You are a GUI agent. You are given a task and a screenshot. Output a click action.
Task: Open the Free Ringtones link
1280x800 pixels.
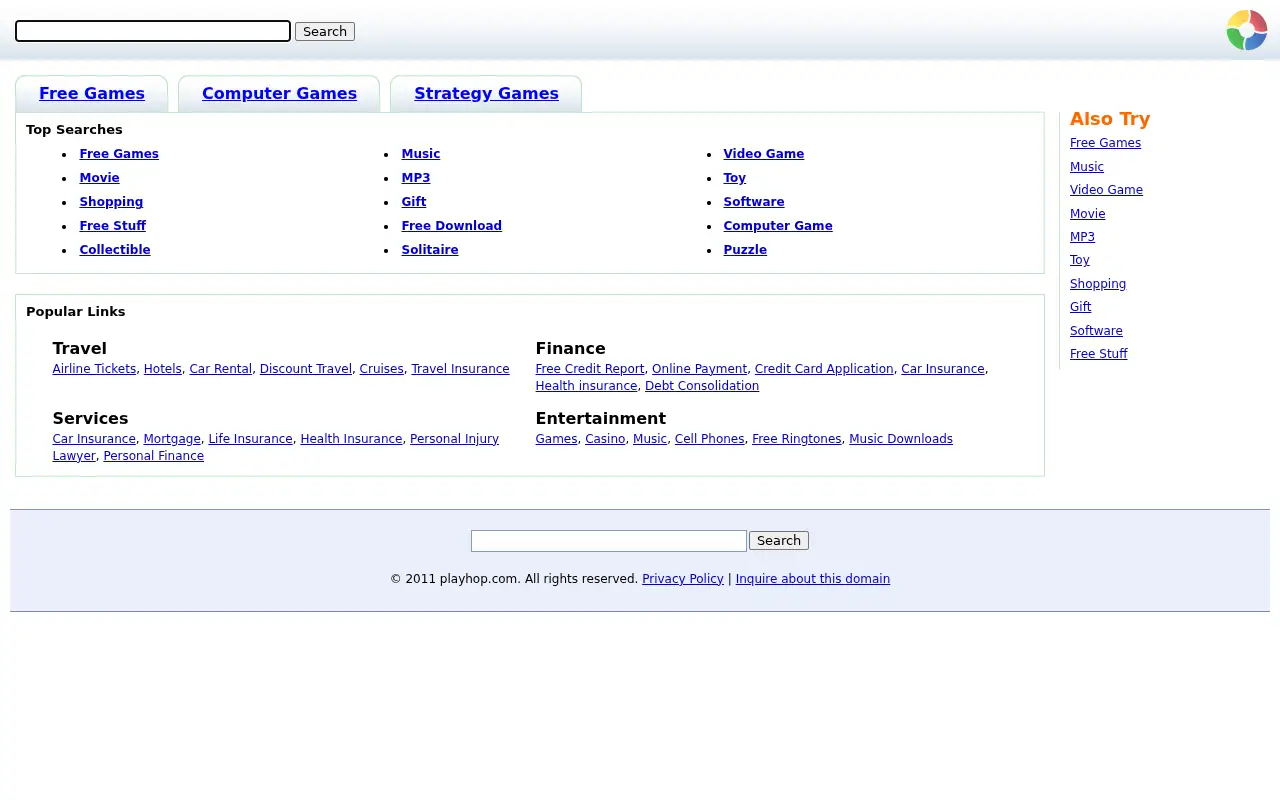797,439
